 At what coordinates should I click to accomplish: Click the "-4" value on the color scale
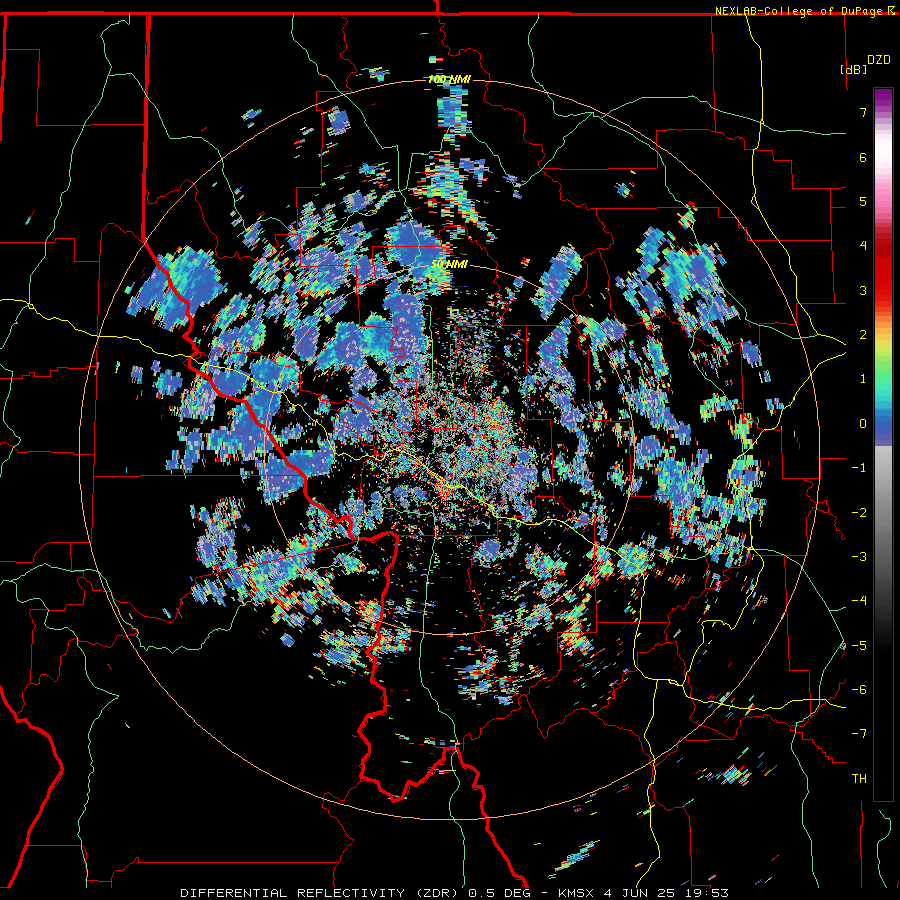859,600
